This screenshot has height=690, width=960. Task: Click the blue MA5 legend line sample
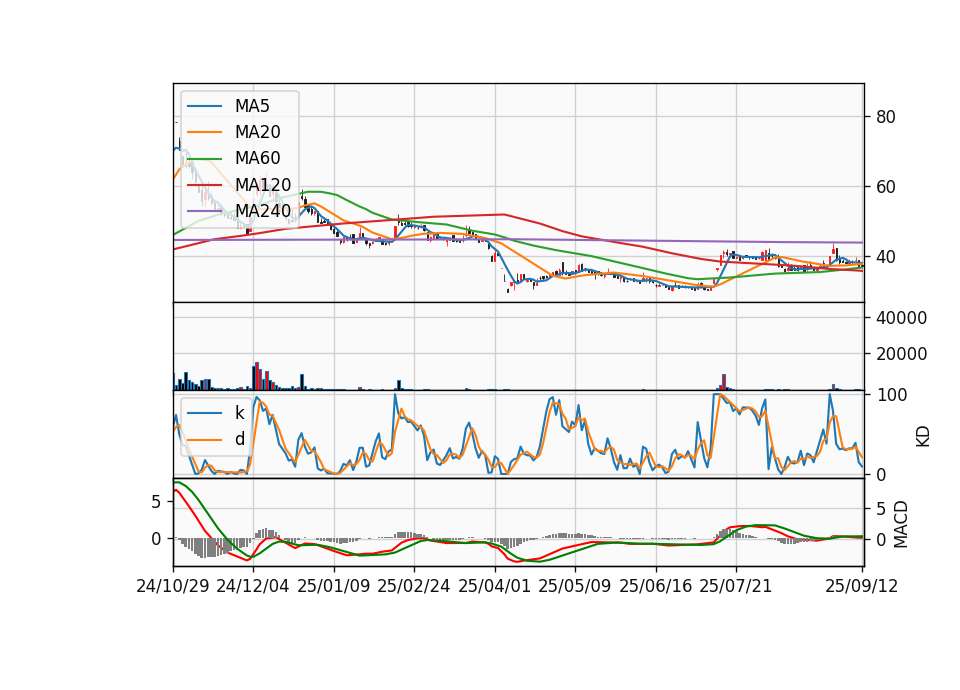(204, 107)
